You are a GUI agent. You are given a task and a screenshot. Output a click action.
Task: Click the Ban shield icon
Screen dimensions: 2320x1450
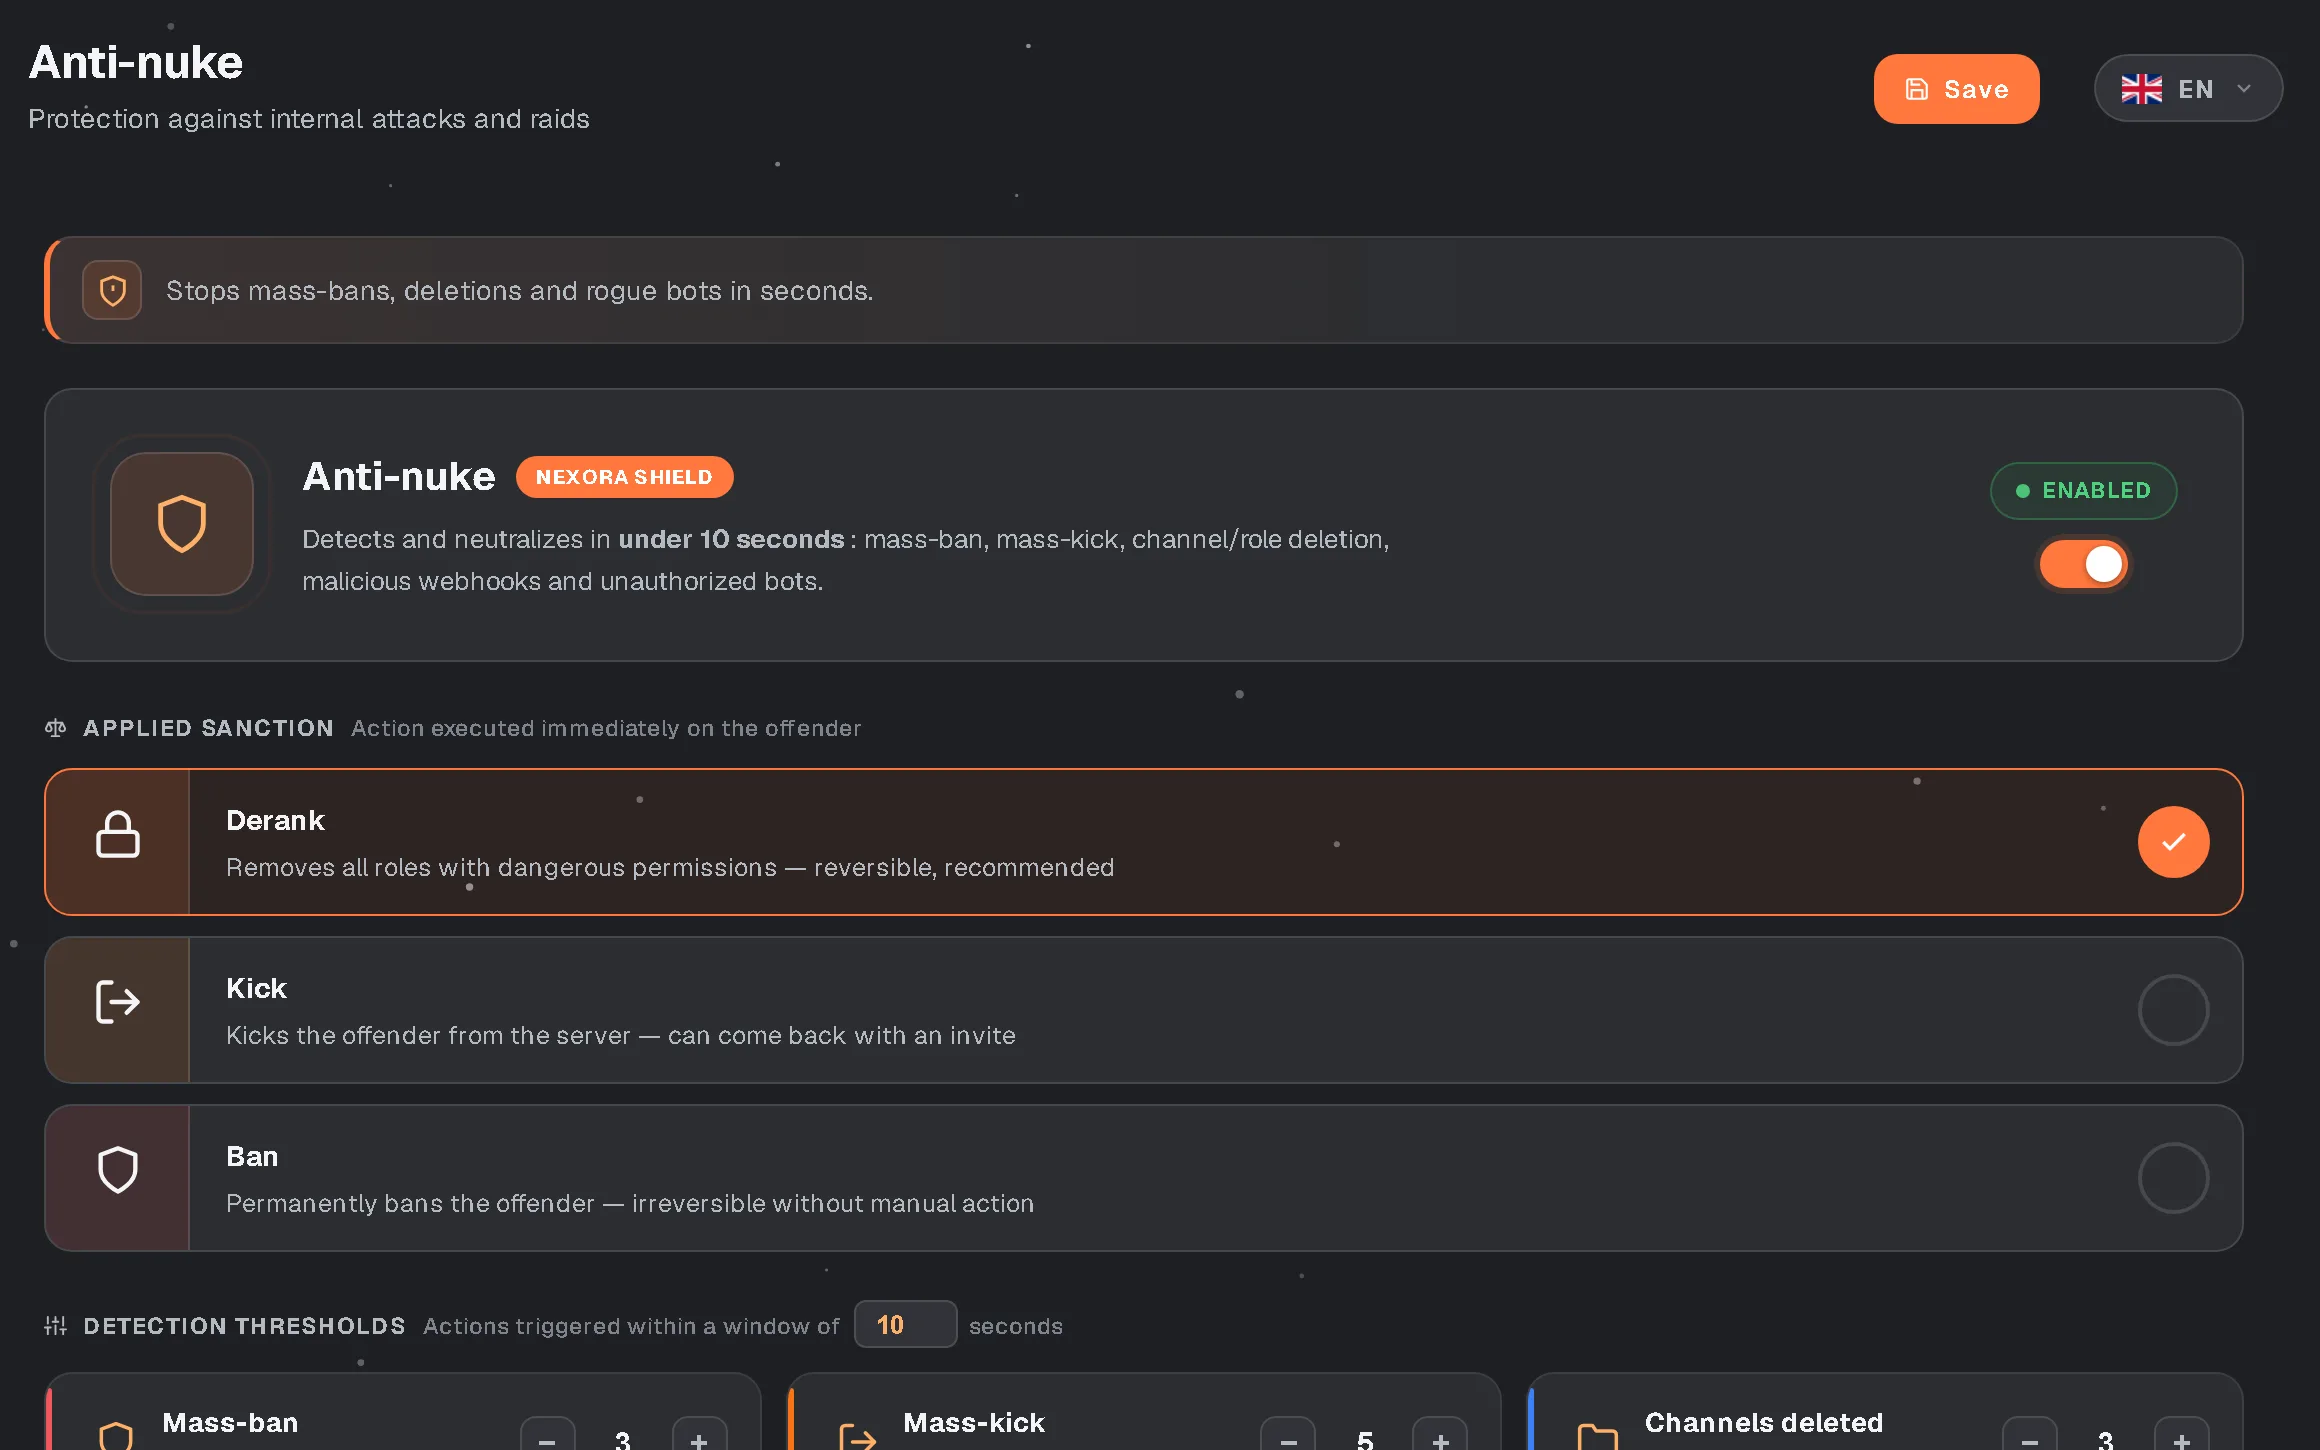pyautogui.click(x=118, y=1170)
